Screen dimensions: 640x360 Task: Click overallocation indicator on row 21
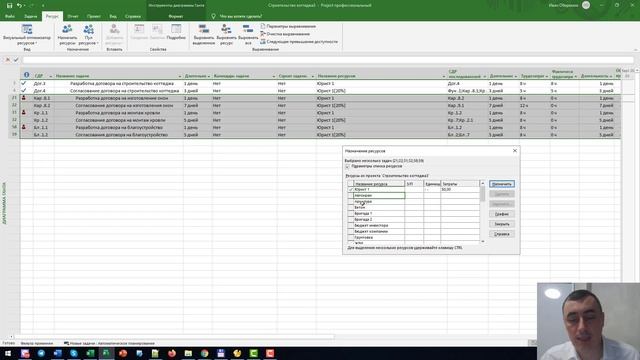[x=24, y=98]
